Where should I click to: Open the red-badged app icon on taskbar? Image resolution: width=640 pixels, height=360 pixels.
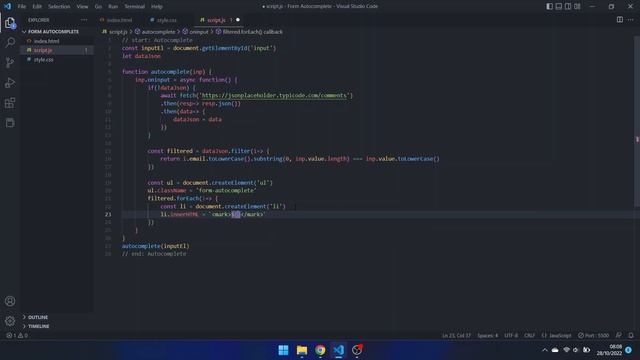(357, 350)
